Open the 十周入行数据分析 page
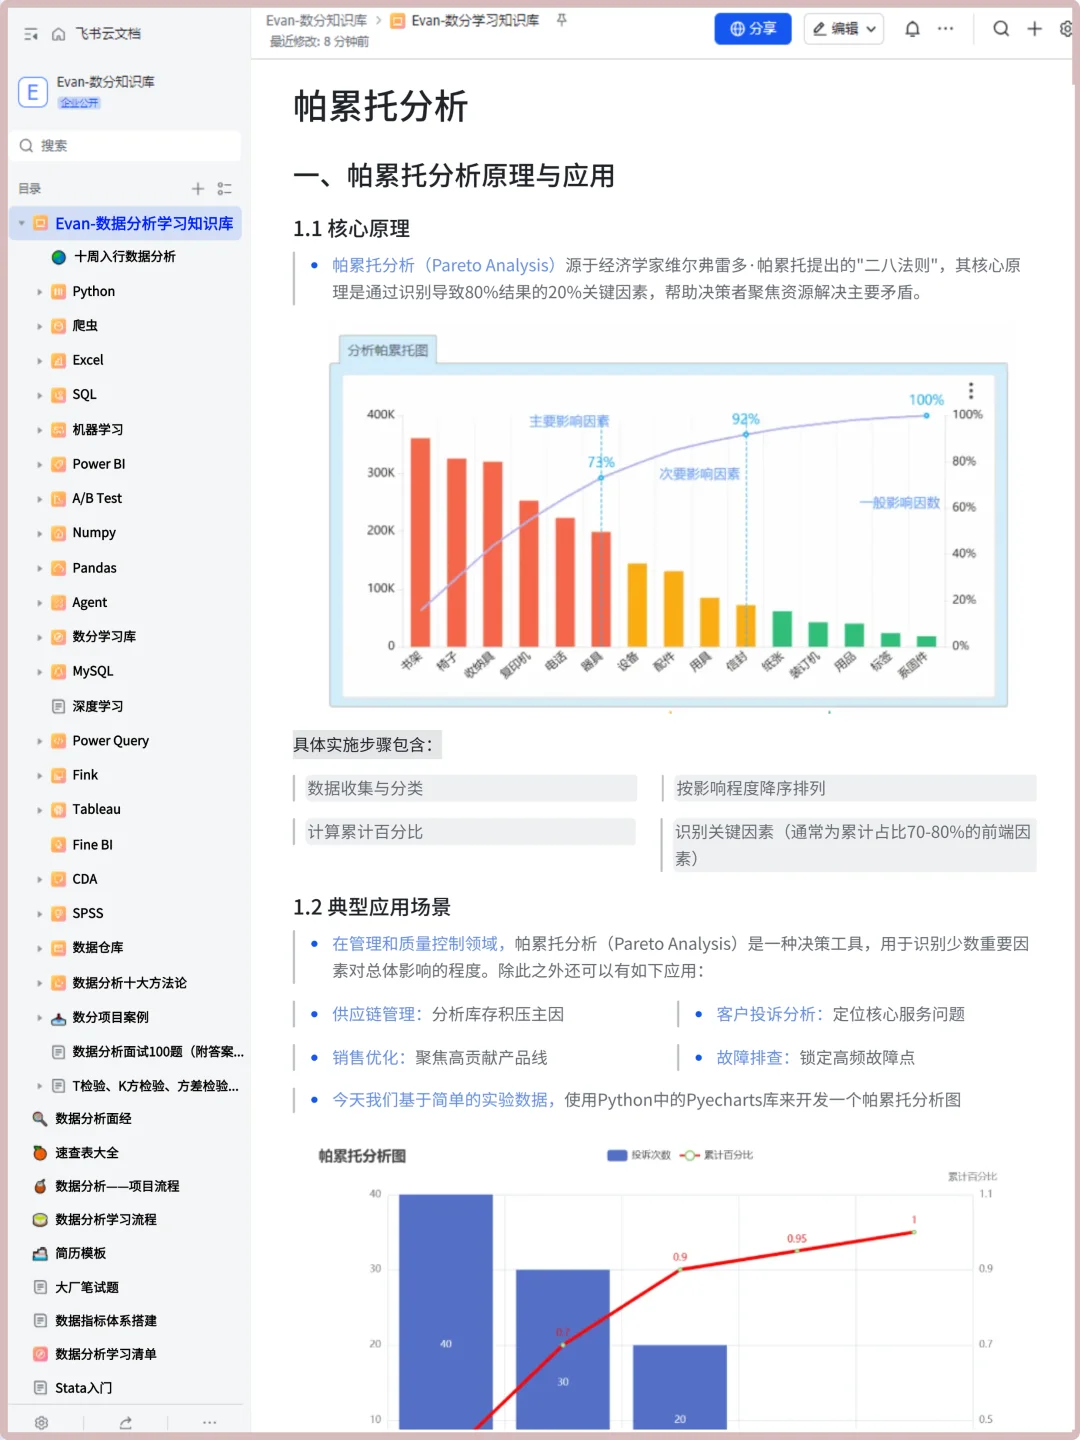1080x1440 pixels. [124, 257]
